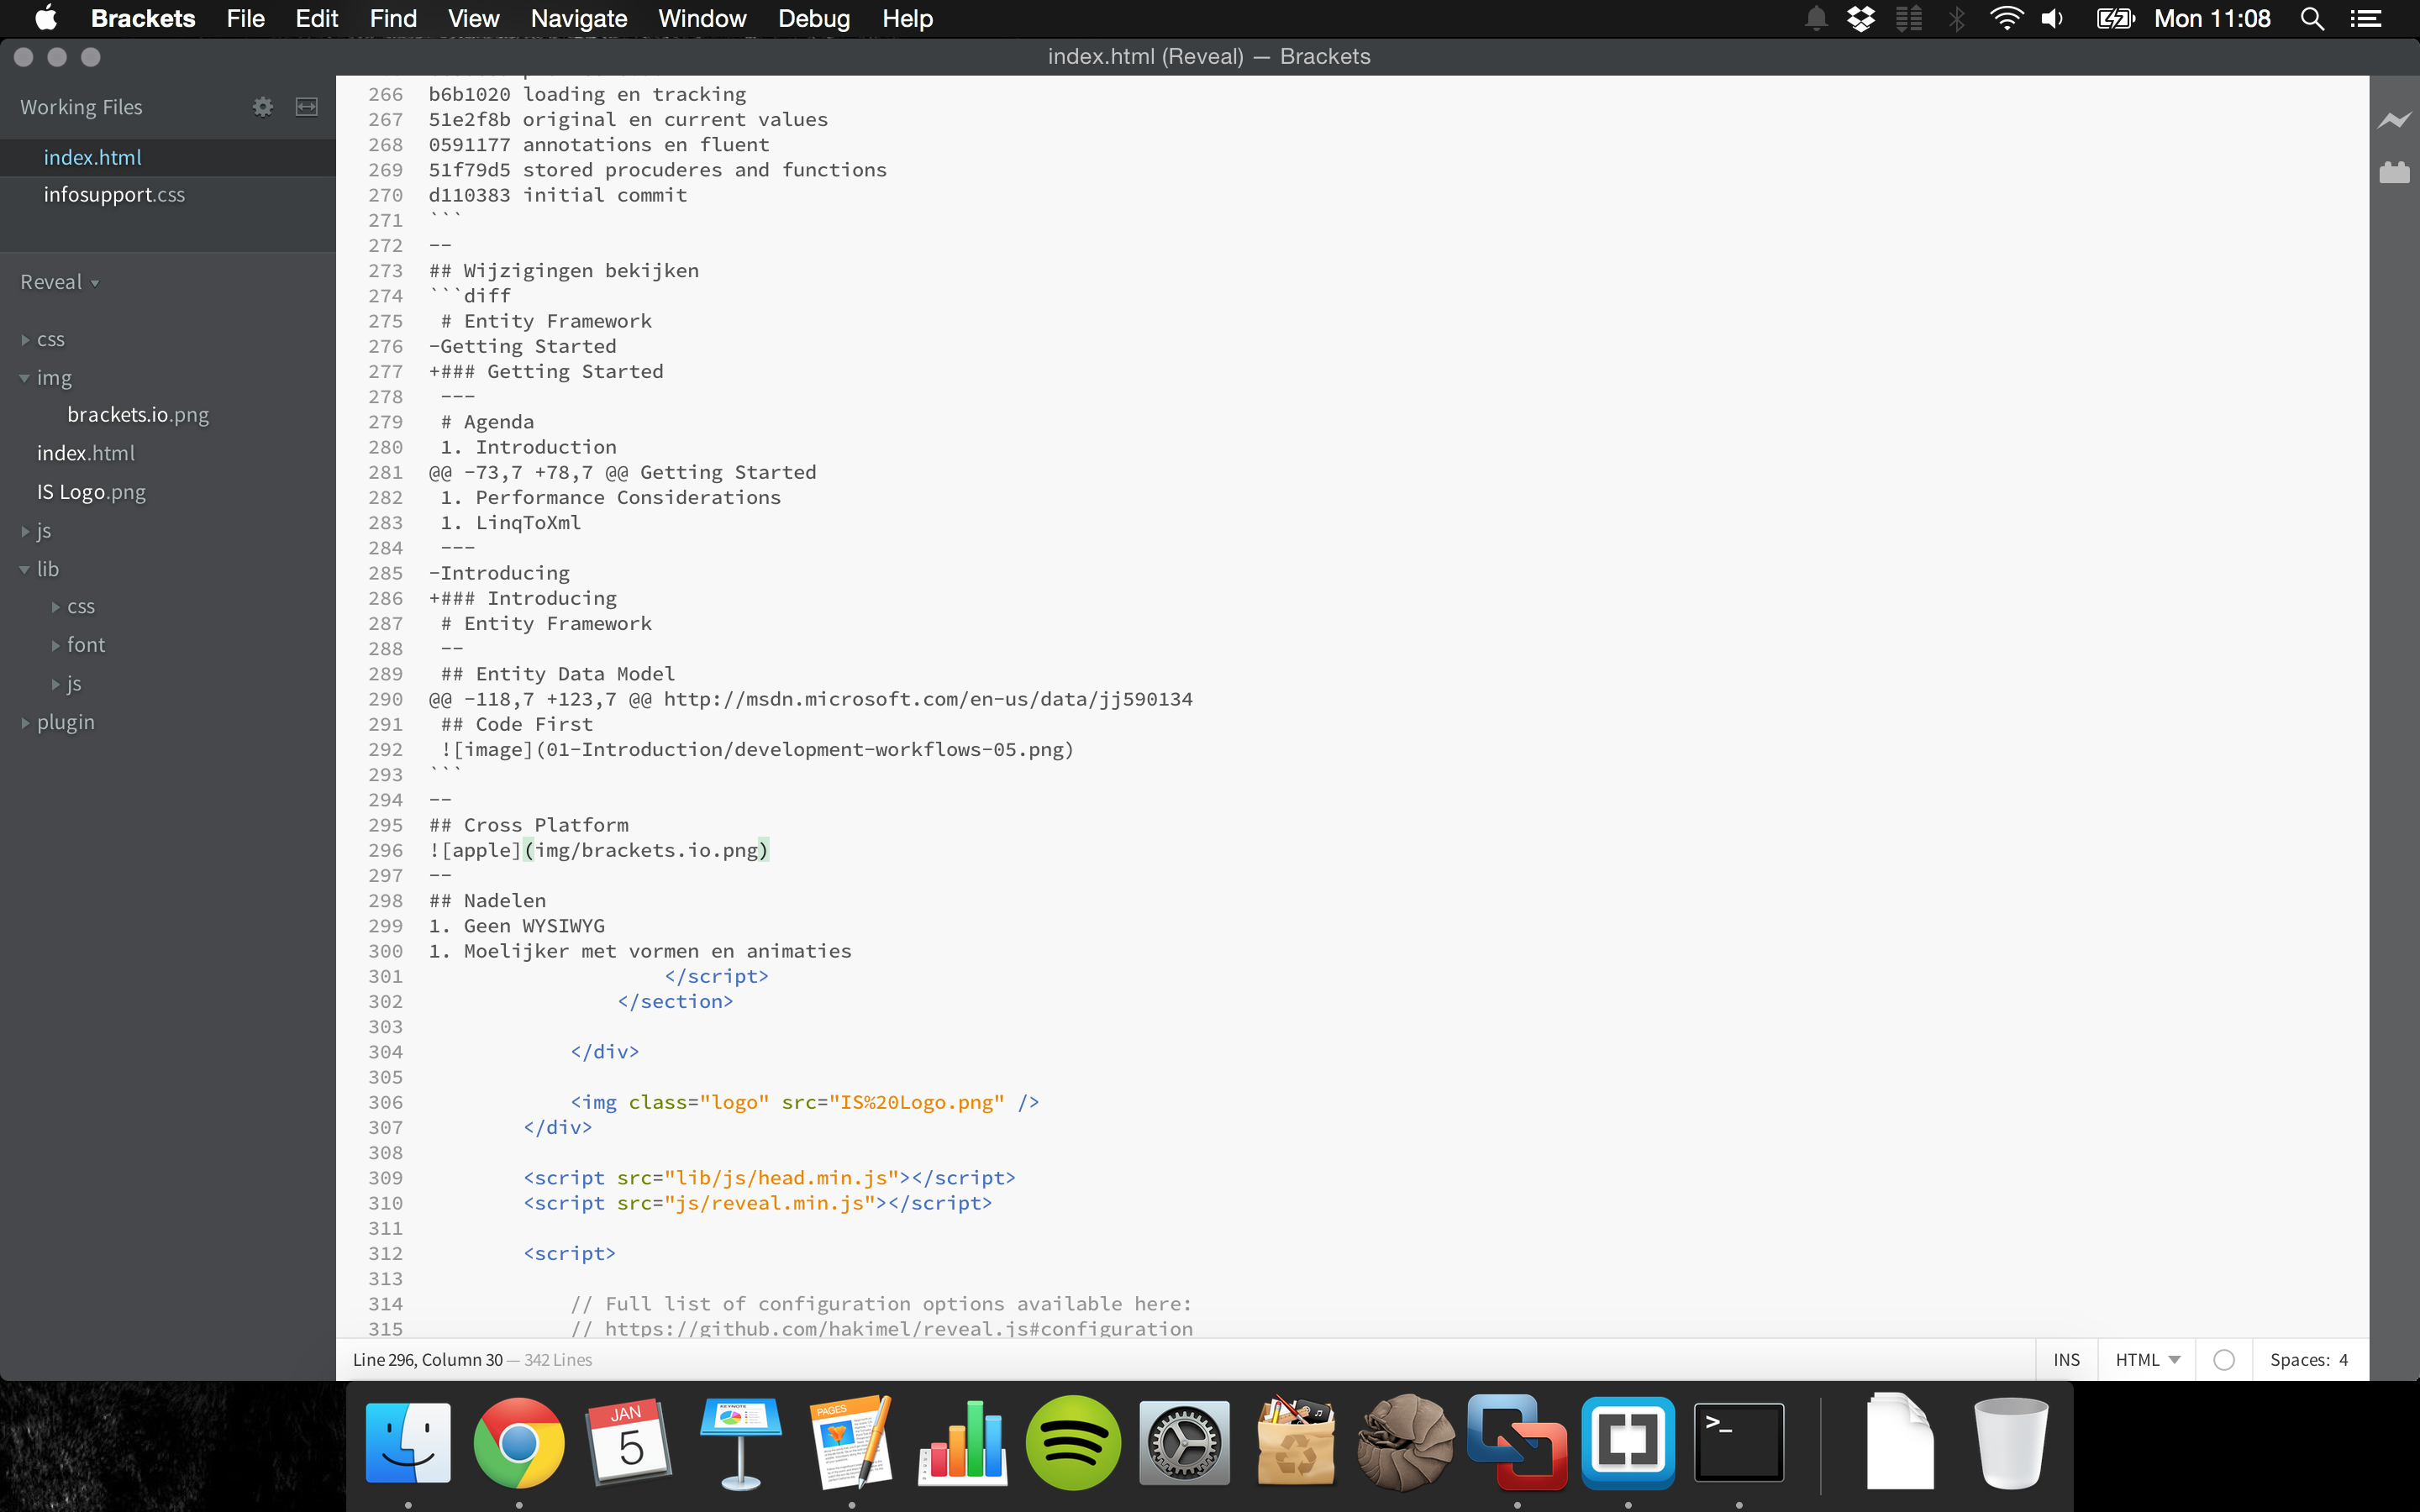Click battery status icon
This screenshot has width=2420, height=1512.
[2115, 19]
